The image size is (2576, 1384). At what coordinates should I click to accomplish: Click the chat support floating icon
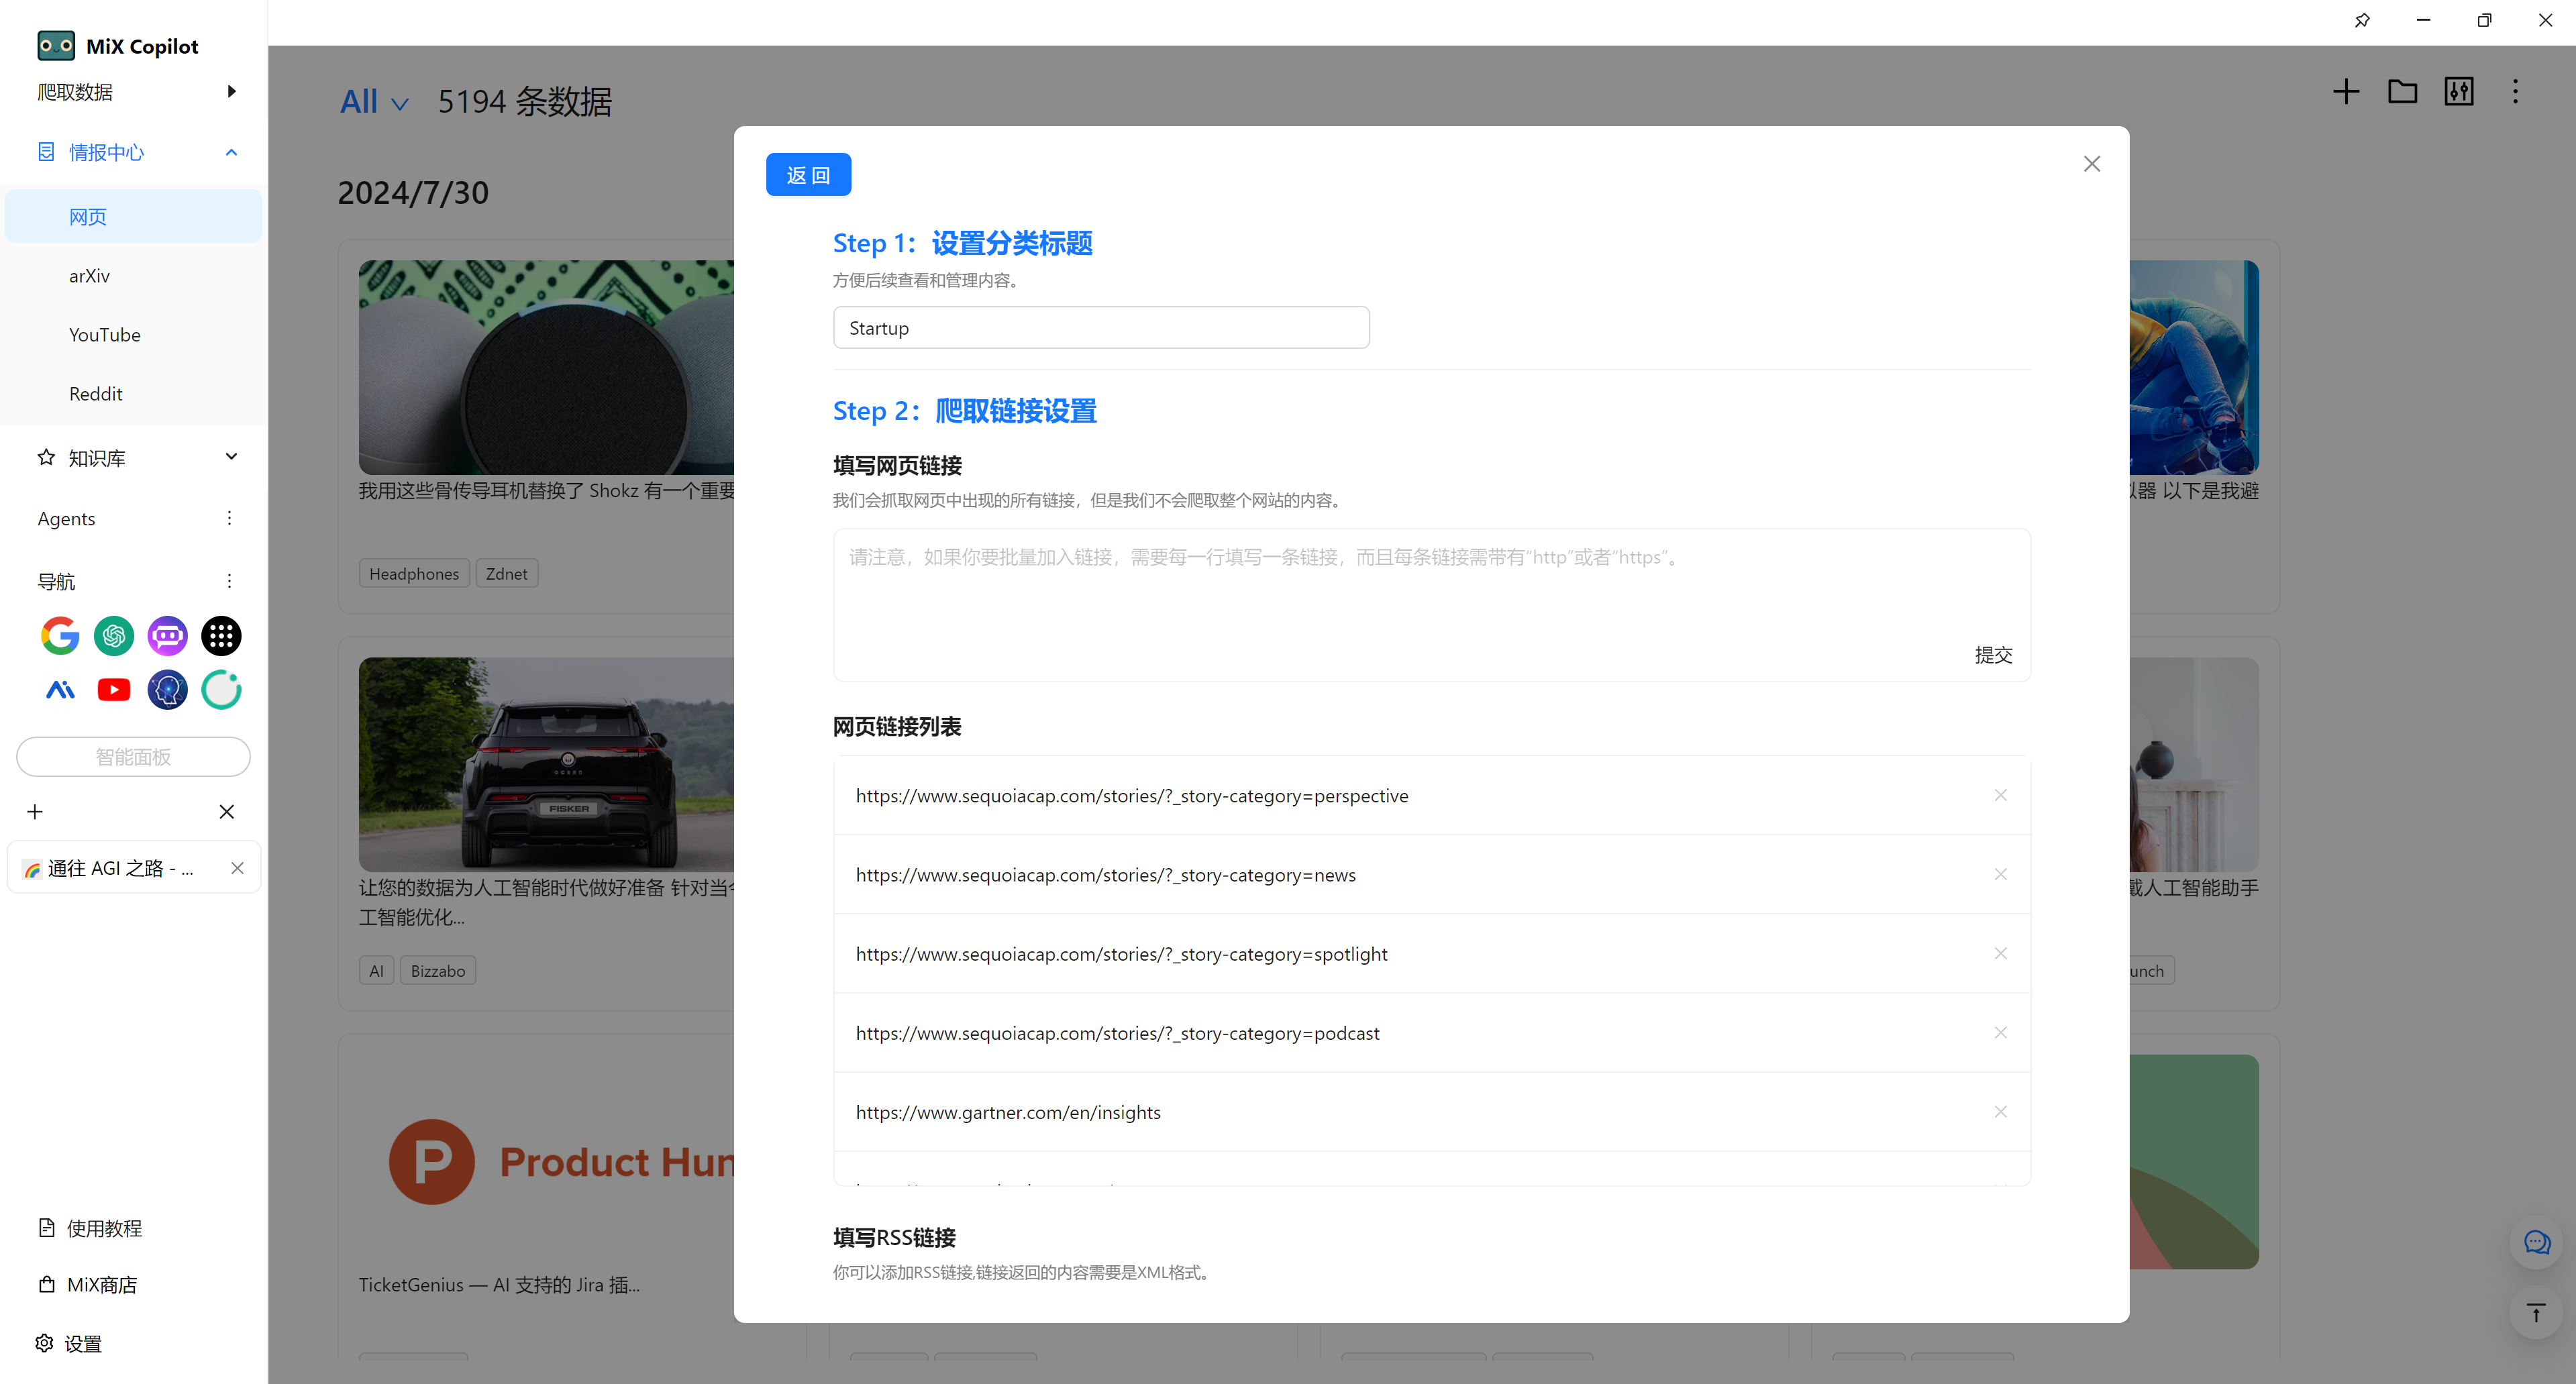[x=2537, y=1243]
